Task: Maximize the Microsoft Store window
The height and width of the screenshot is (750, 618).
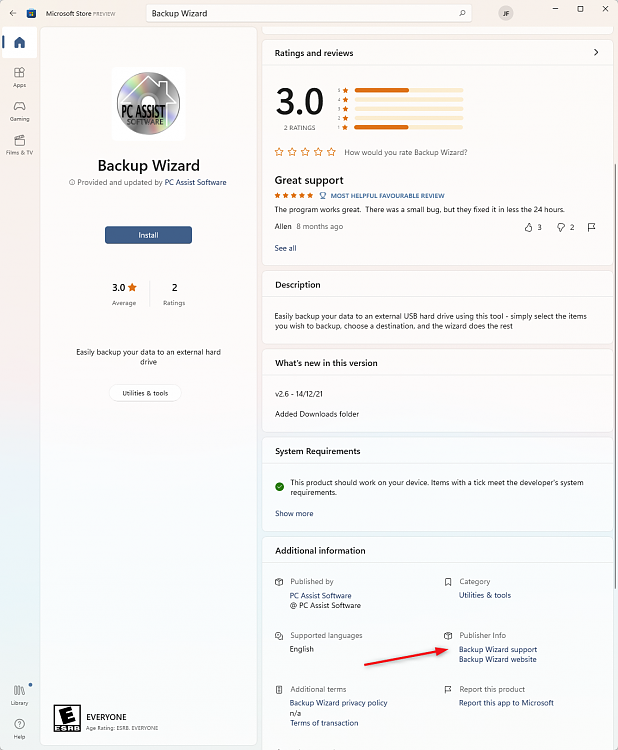Action: tap(580, 9)
